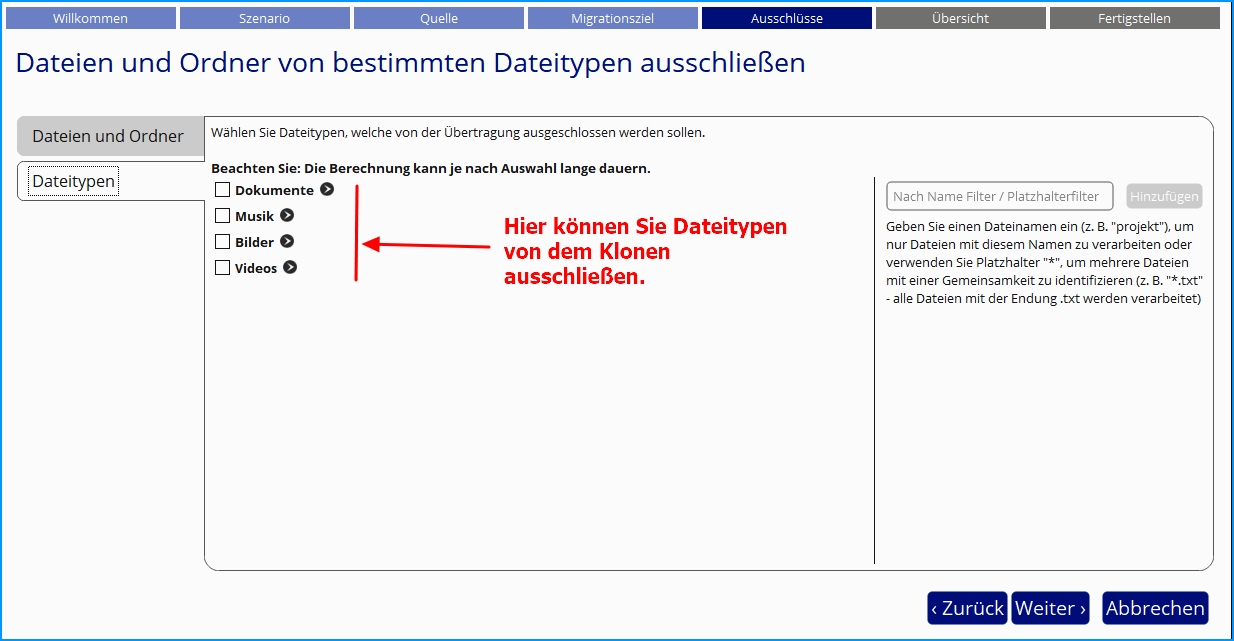Go to the Willkommen wizard step
The height and width of the screenshot is (641, 1234).
click(x=90, y=18)
